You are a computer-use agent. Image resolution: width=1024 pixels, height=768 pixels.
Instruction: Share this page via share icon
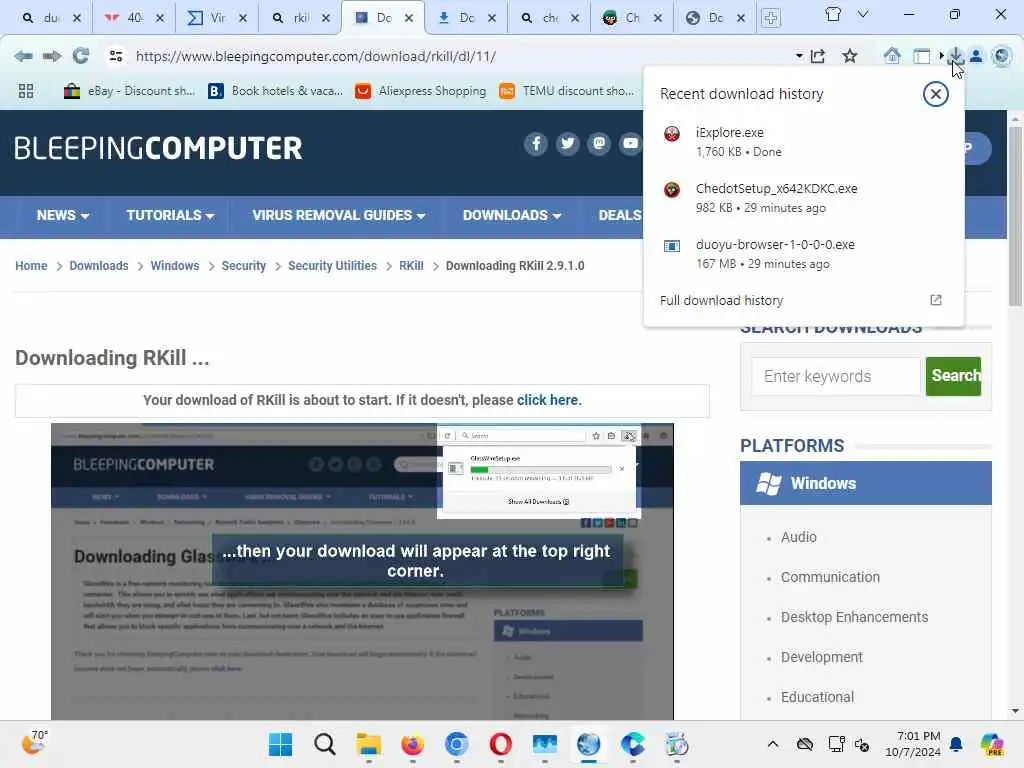(818, 56)
